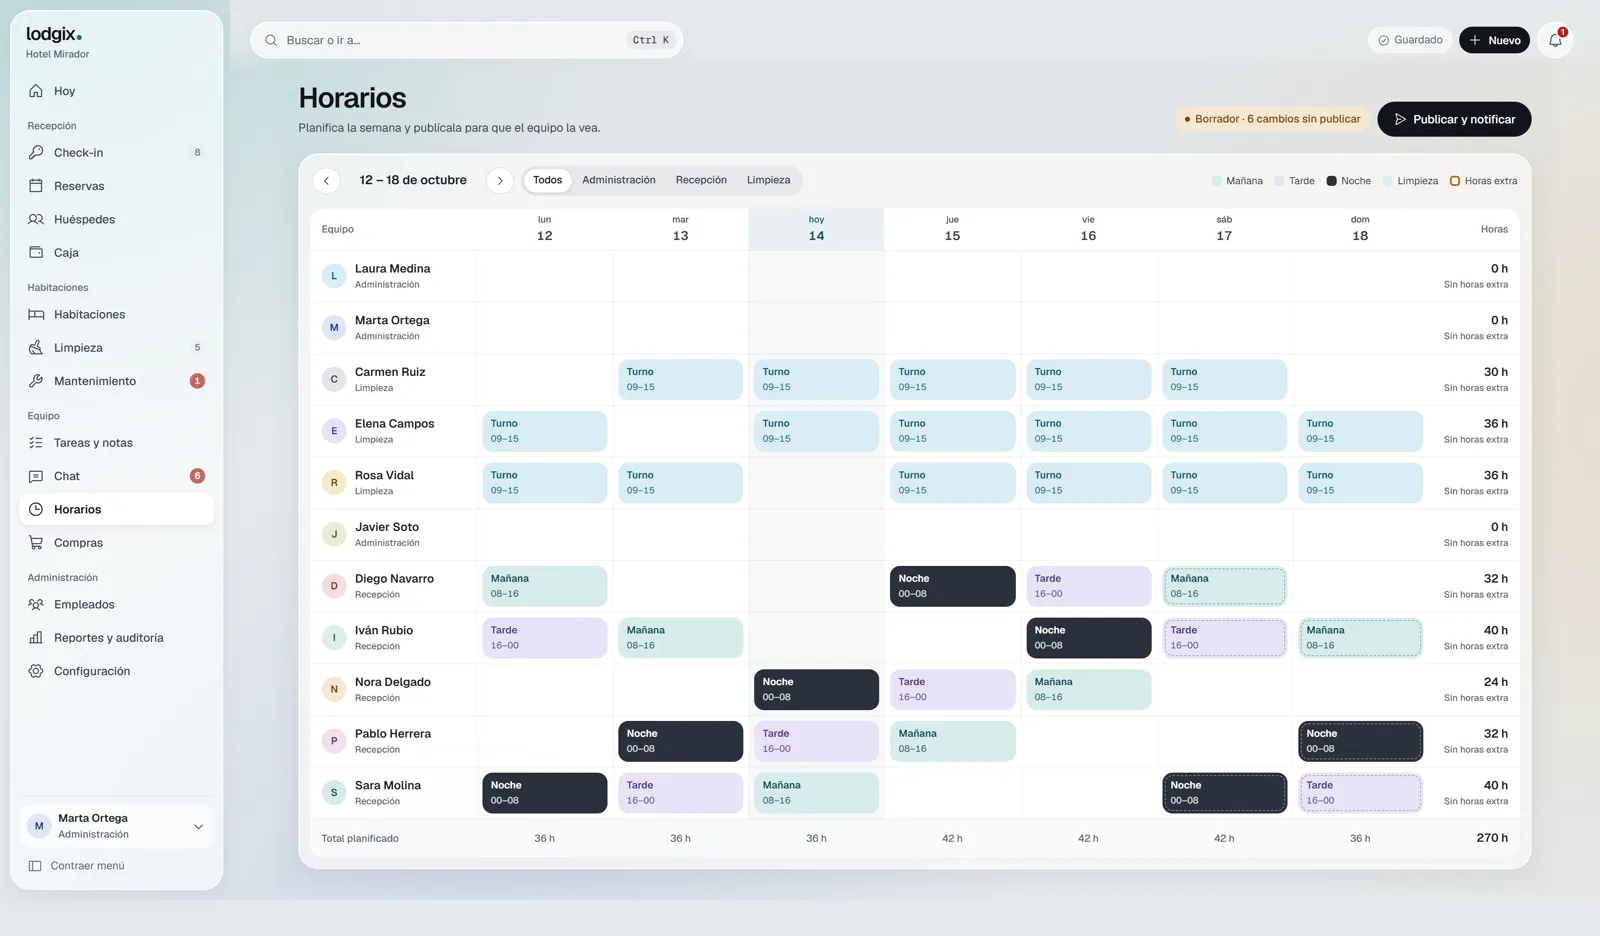Click the Nuevo button
The width and height of the screenshot is (1600, 936).
(1494, 40)
